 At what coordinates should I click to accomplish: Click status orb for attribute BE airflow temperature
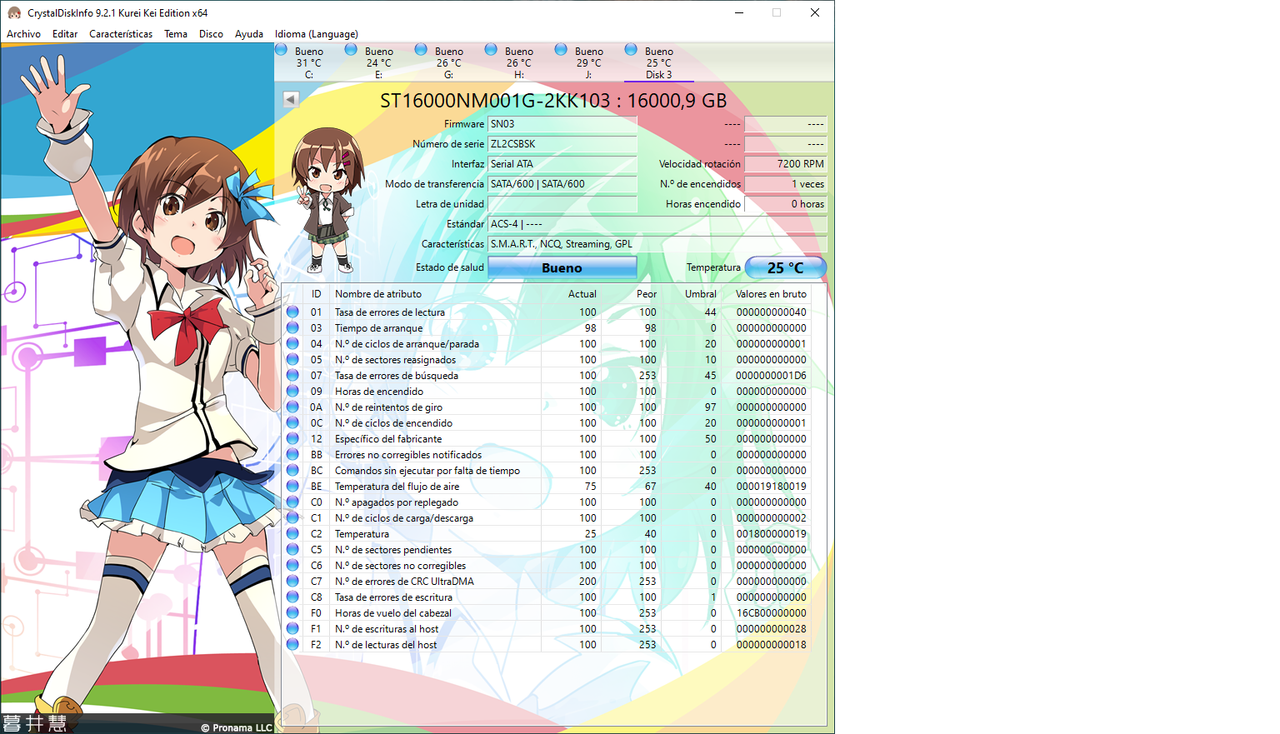(293, 486)
